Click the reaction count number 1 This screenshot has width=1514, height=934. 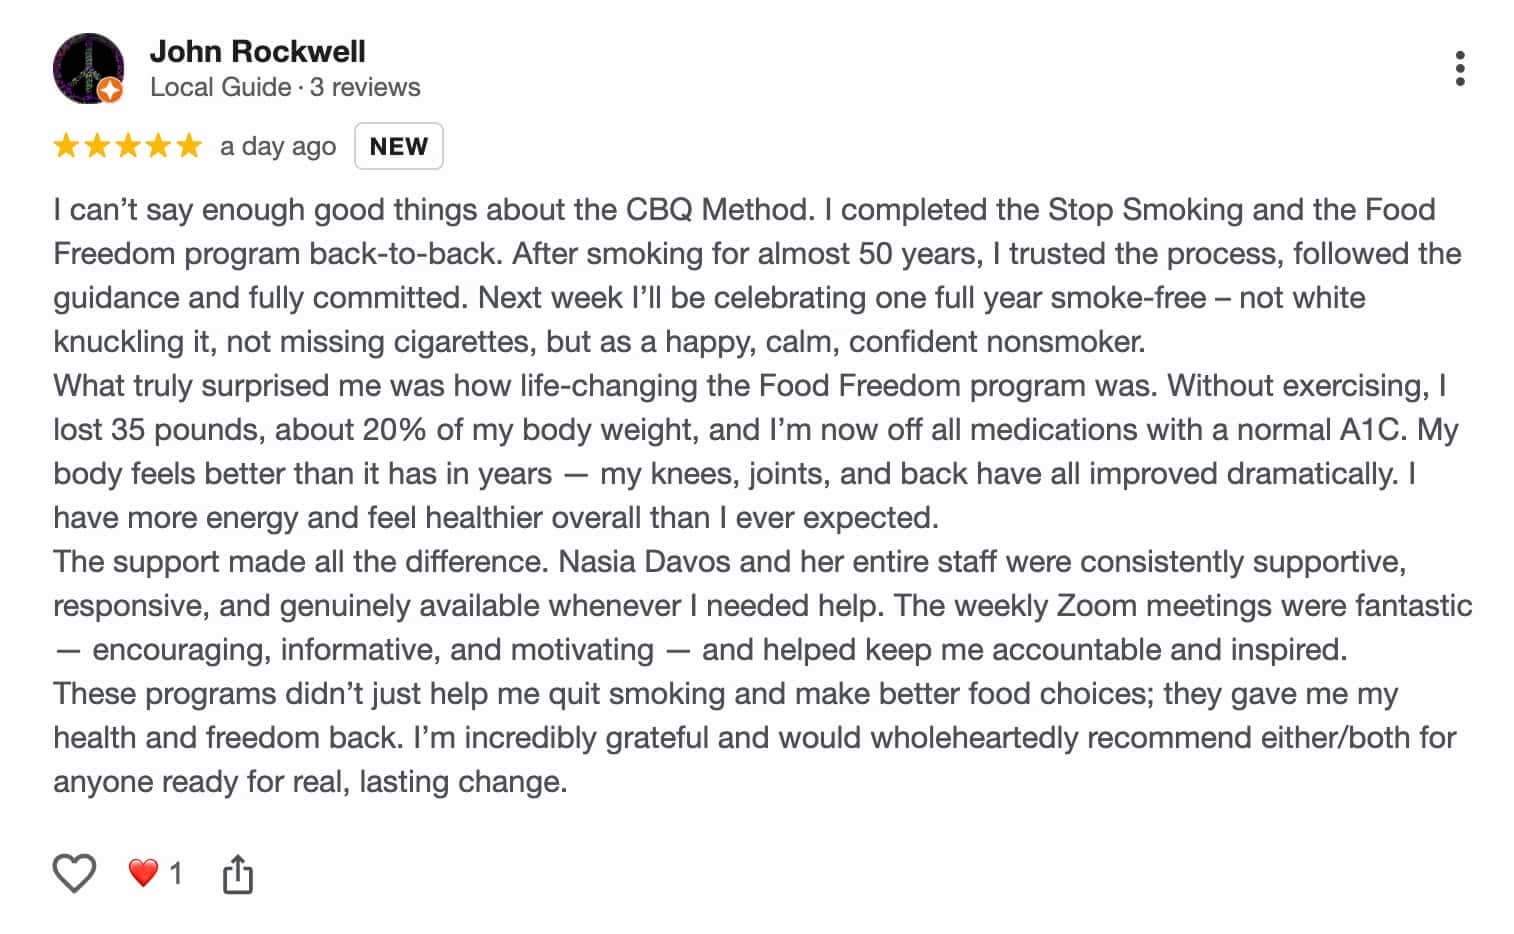click(176, 874)
